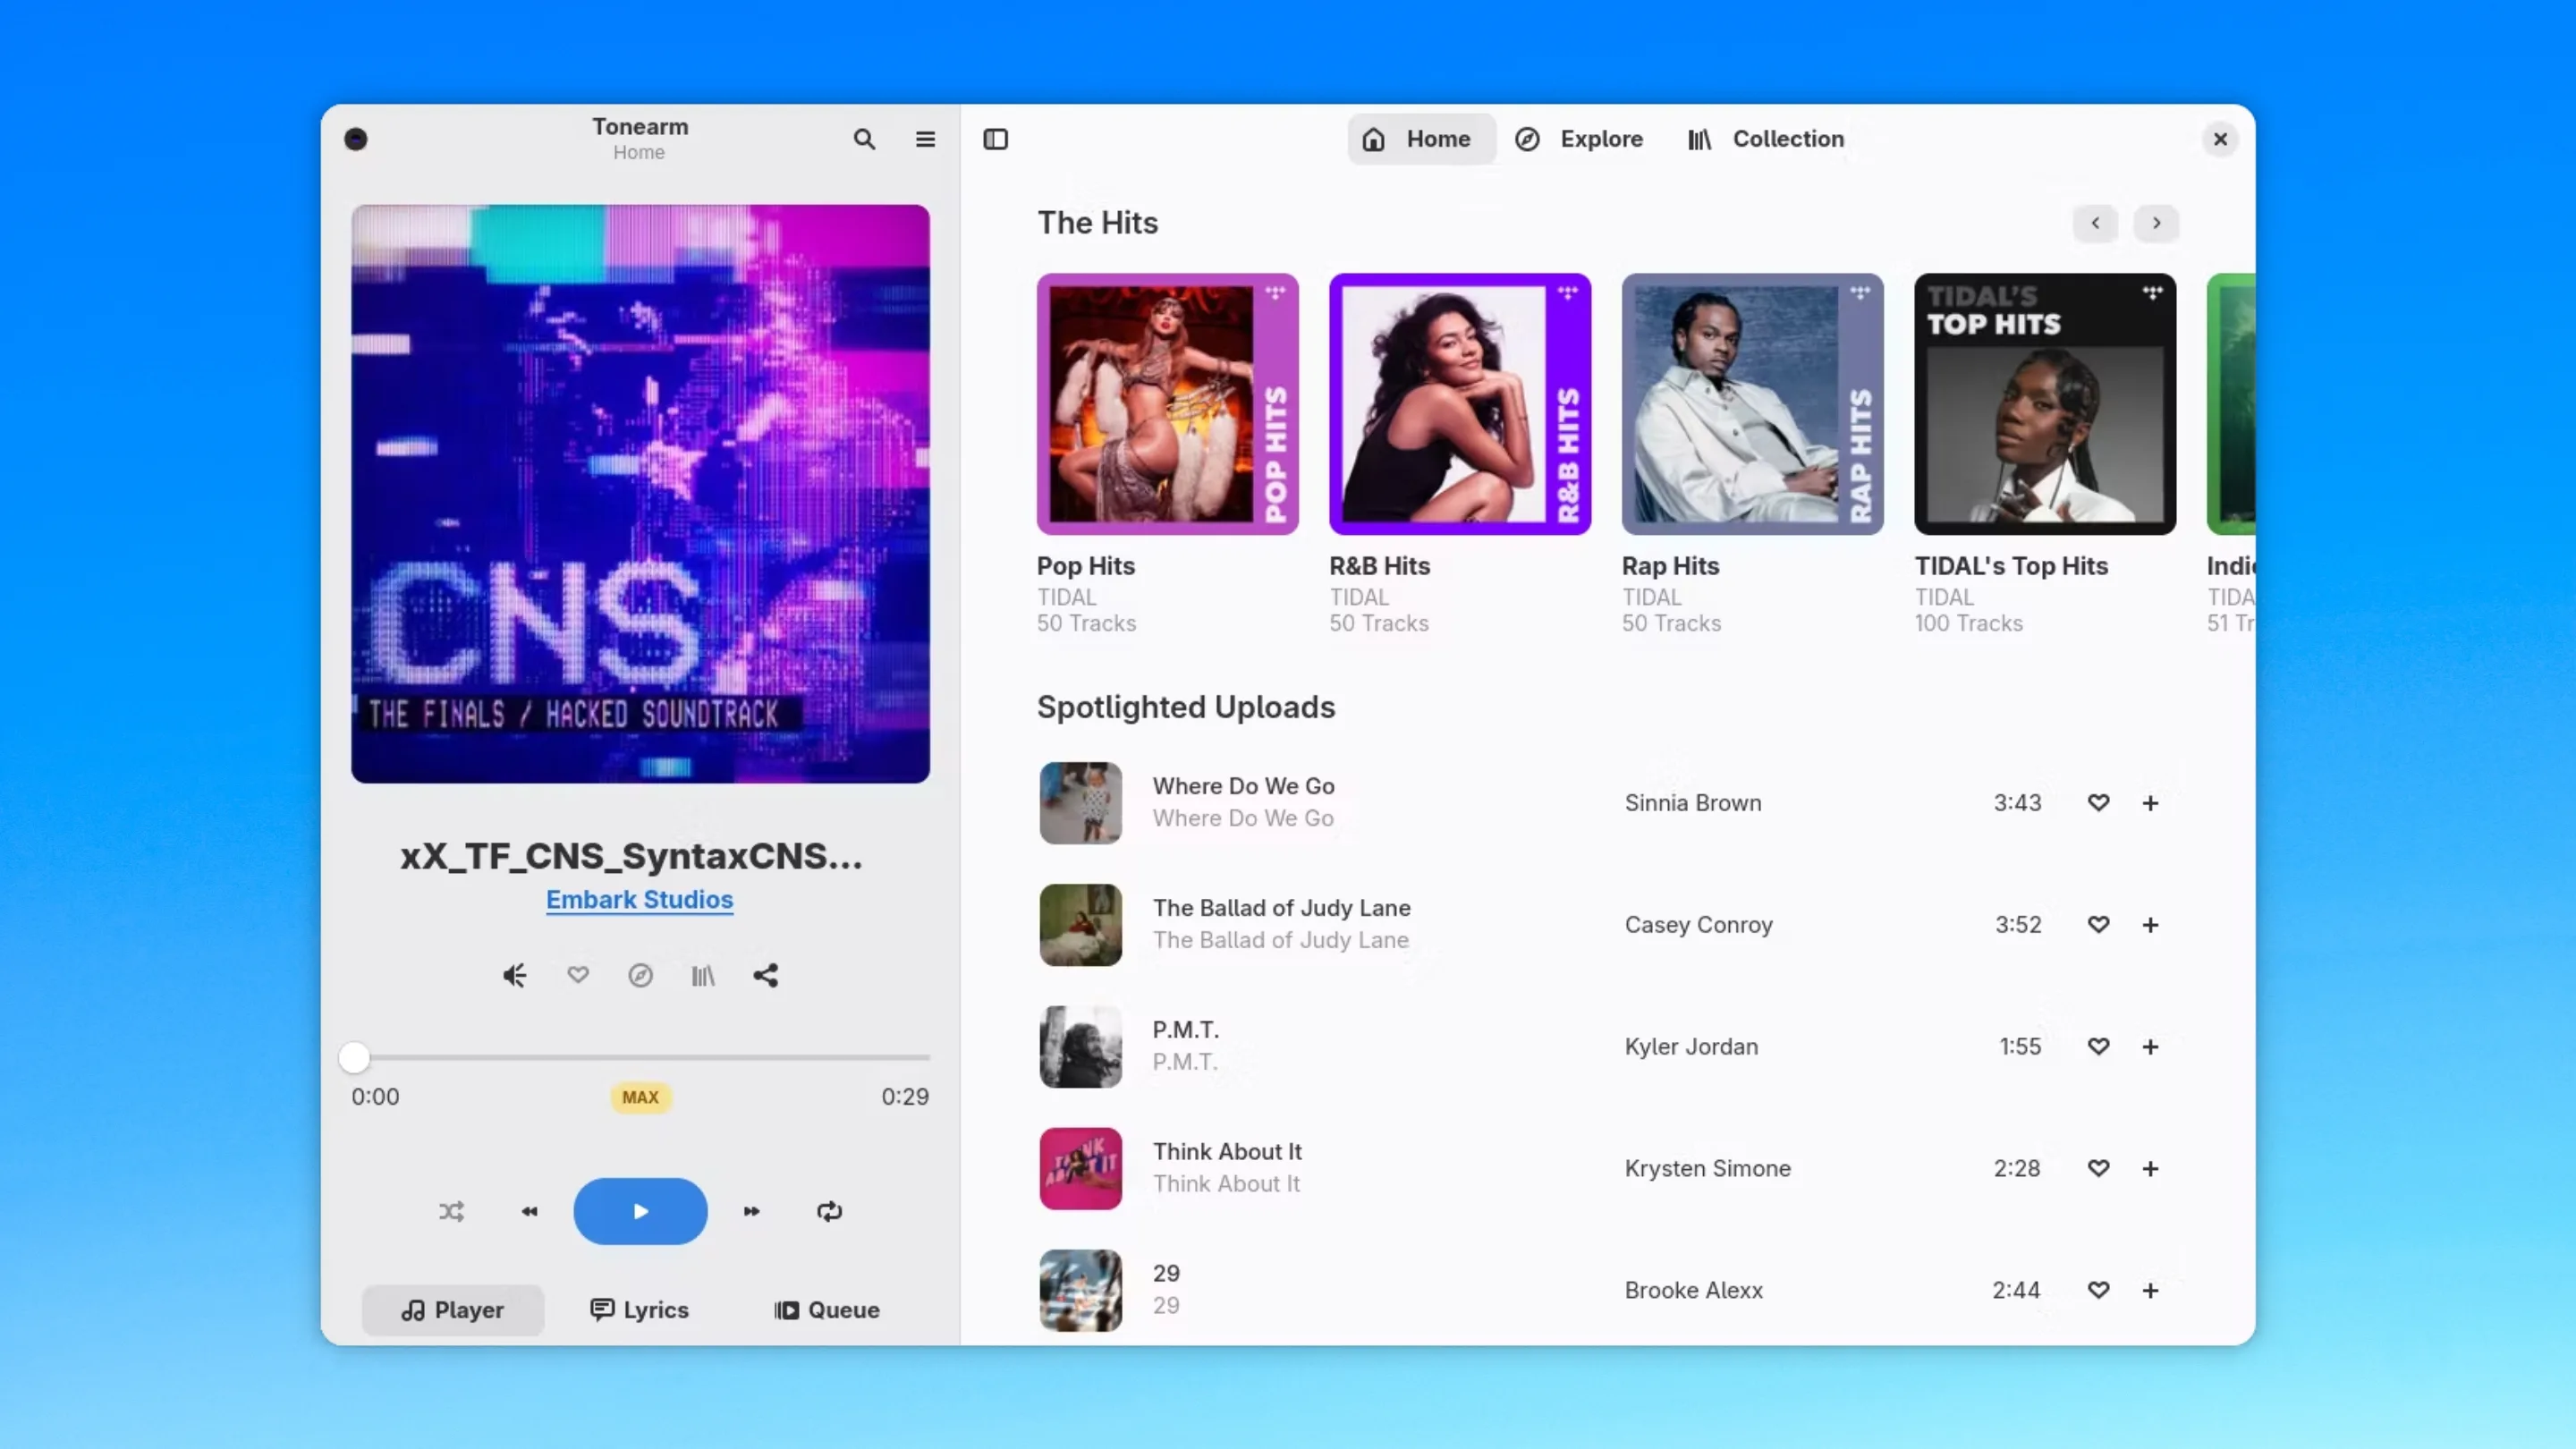Screen dimensions: 2576x1449
Task: Toggle the sidebar panel icon
Action: pos(995,139)
